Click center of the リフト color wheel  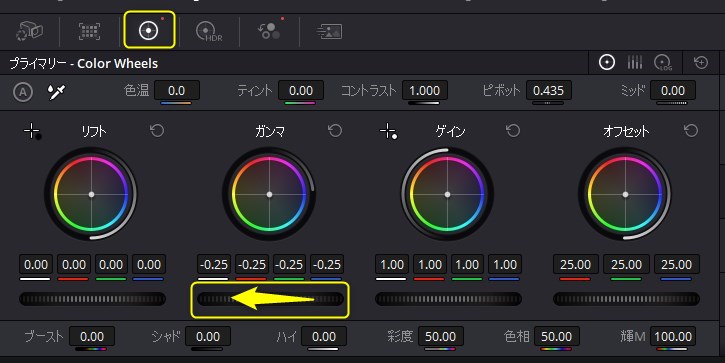(x=92, y=194)
